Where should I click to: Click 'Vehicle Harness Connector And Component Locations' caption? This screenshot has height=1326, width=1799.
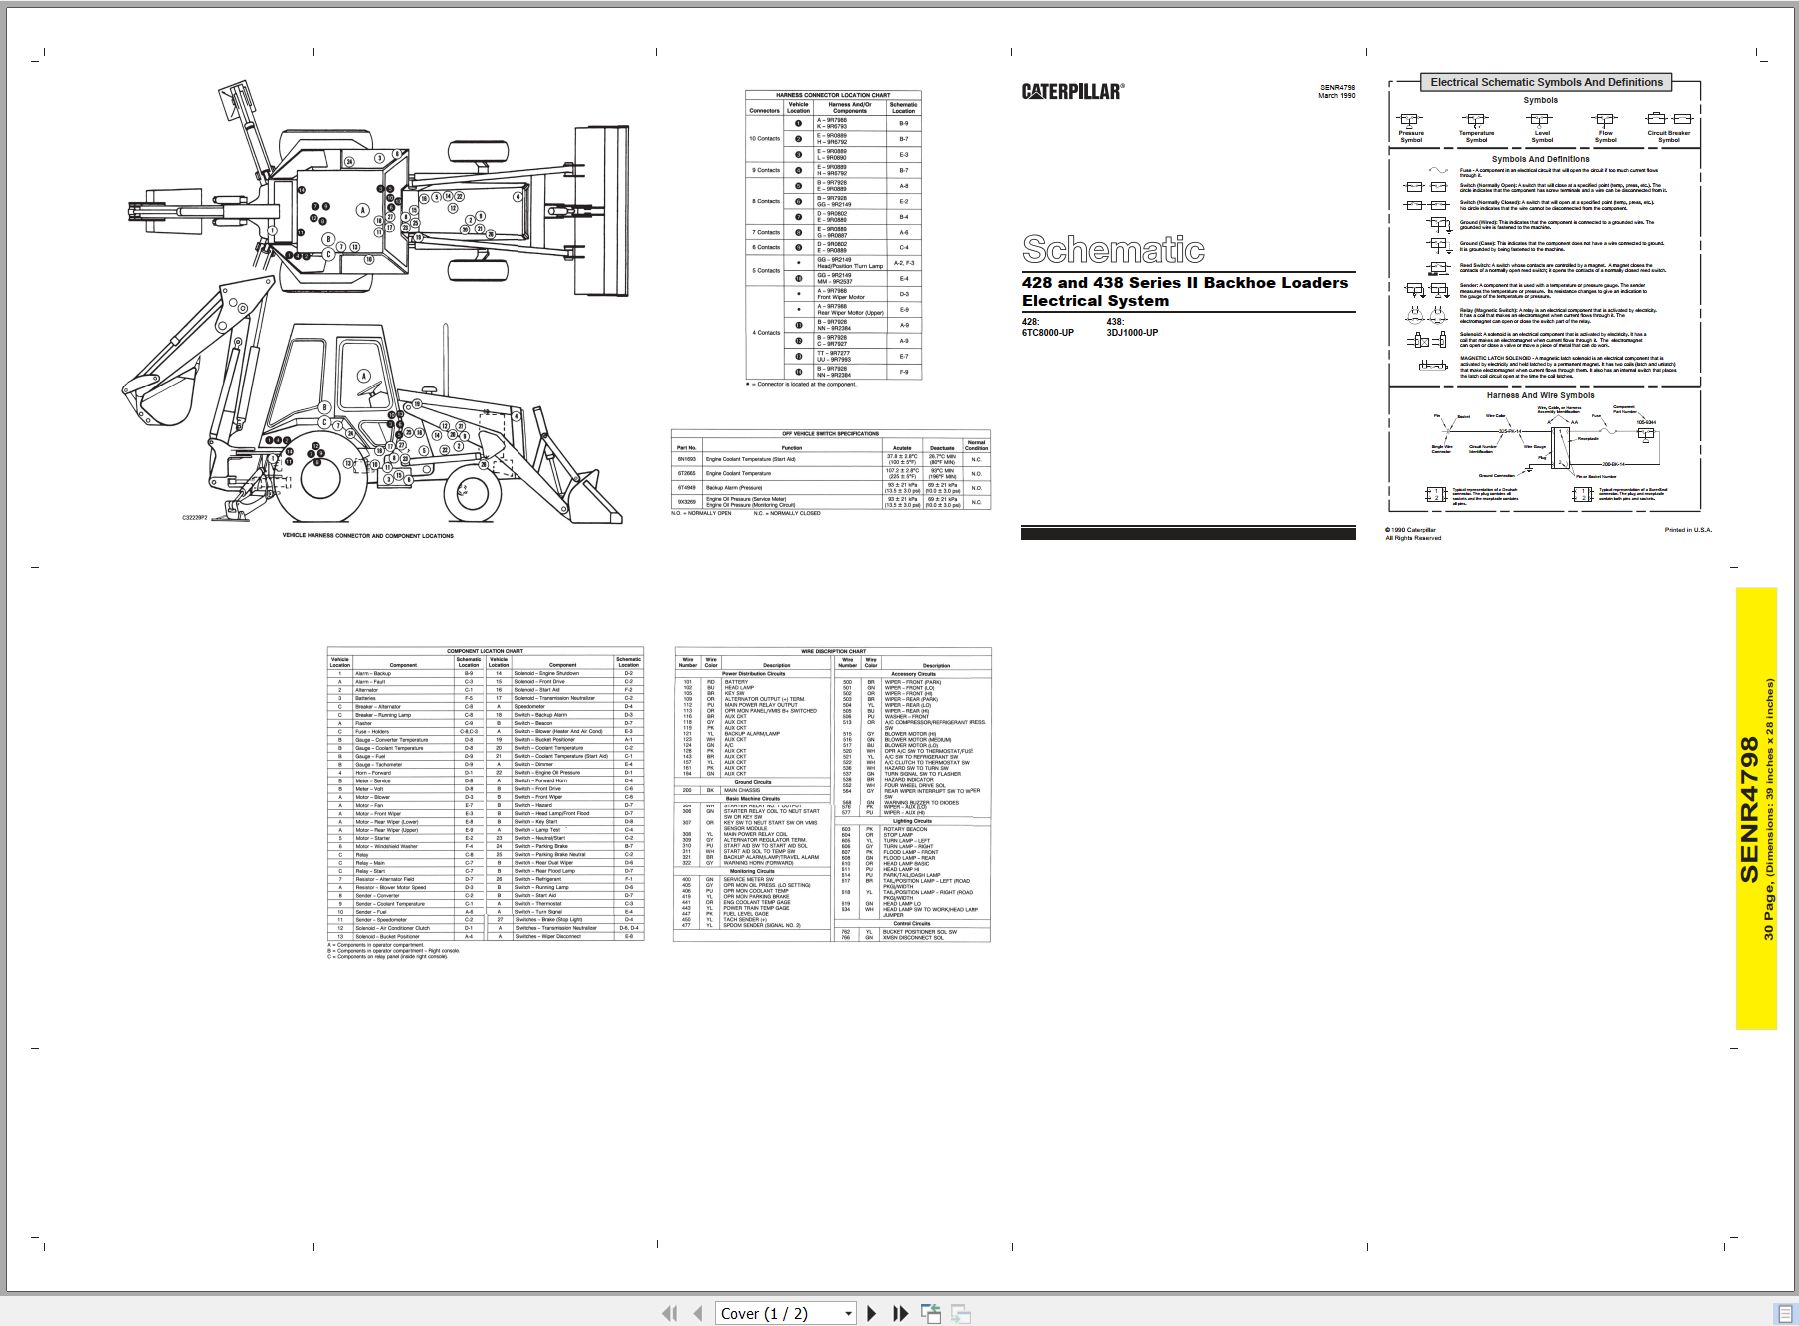(368, 536)
